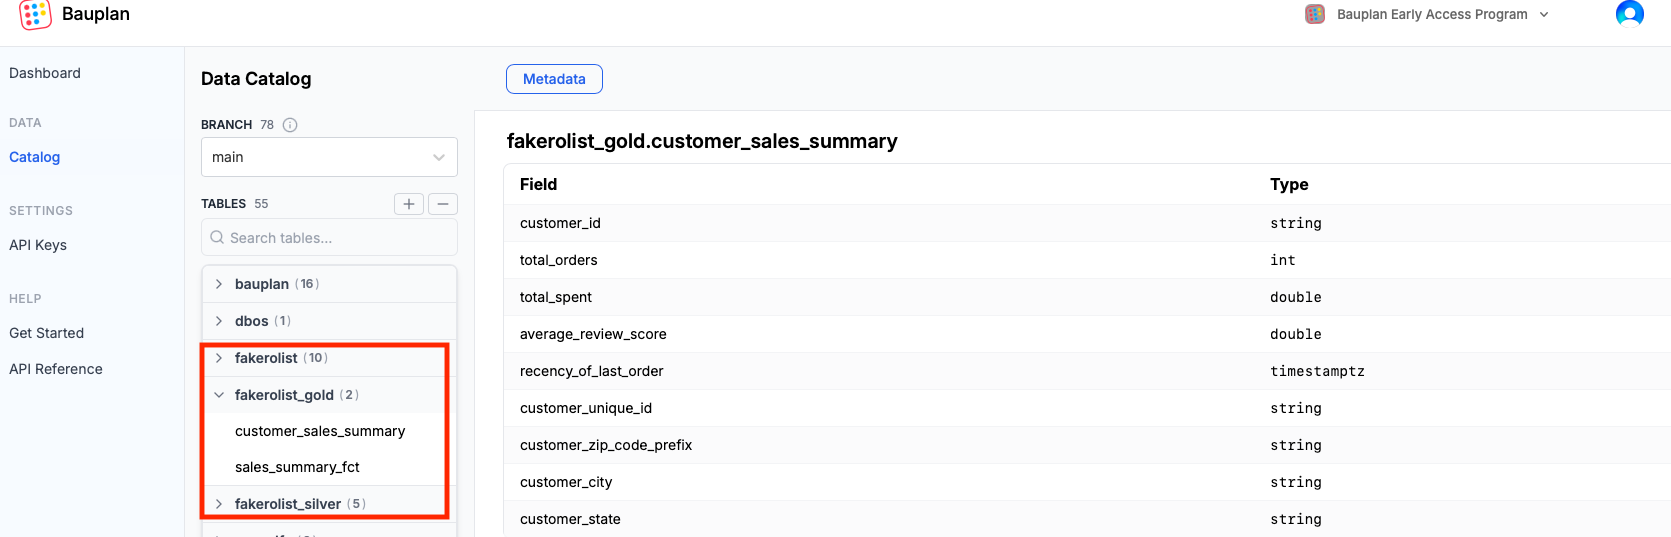1671x537 pixels.
Task: Click the total_orders field
Action: [x=559, y=260]
